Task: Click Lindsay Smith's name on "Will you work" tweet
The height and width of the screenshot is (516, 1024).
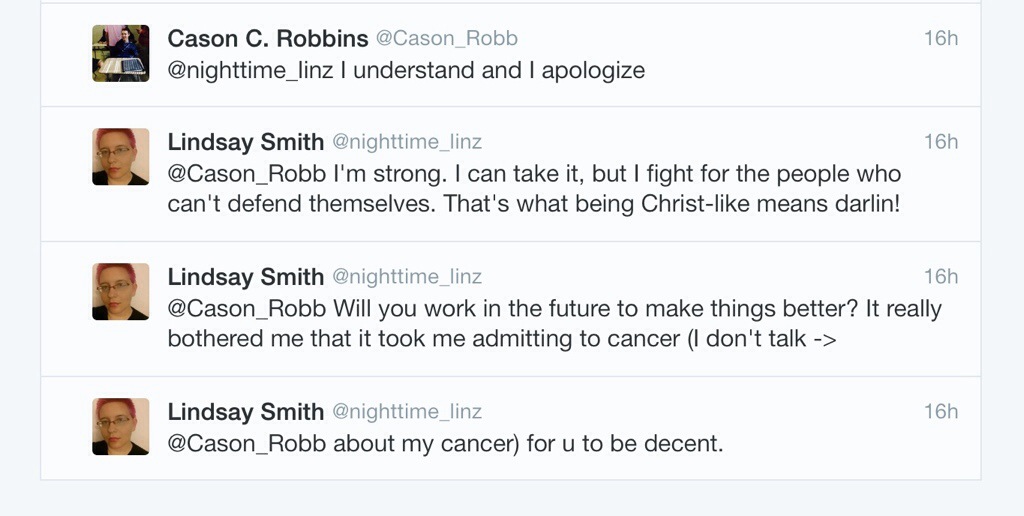Action: click(x=245, y=277)
